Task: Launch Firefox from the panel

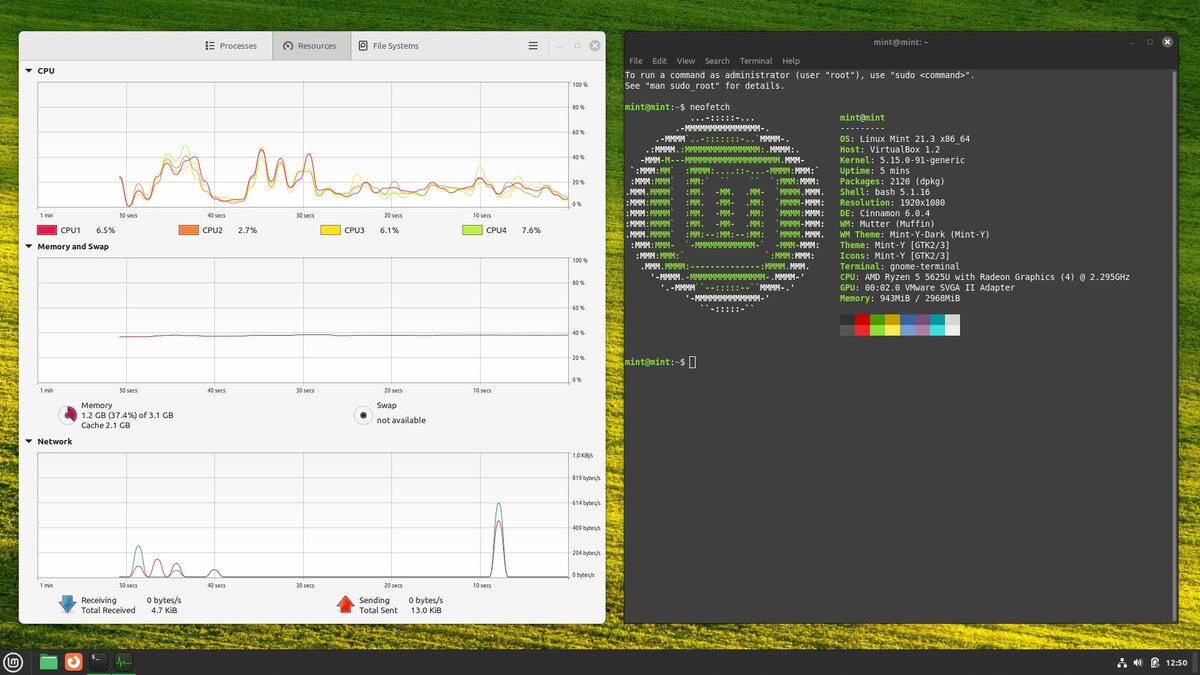Action: [73, 661]
